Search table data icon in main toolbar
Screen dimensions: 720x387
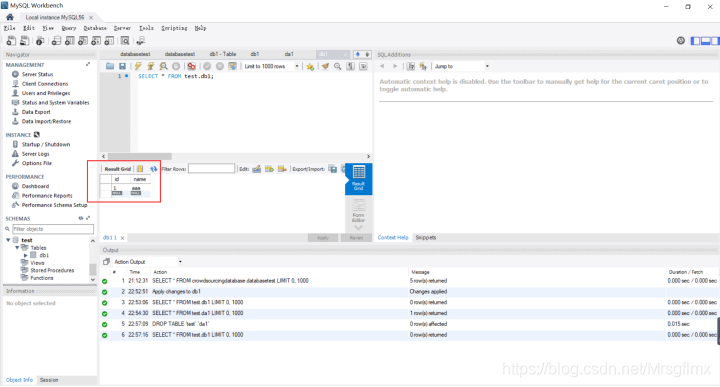tap(125, 41)
